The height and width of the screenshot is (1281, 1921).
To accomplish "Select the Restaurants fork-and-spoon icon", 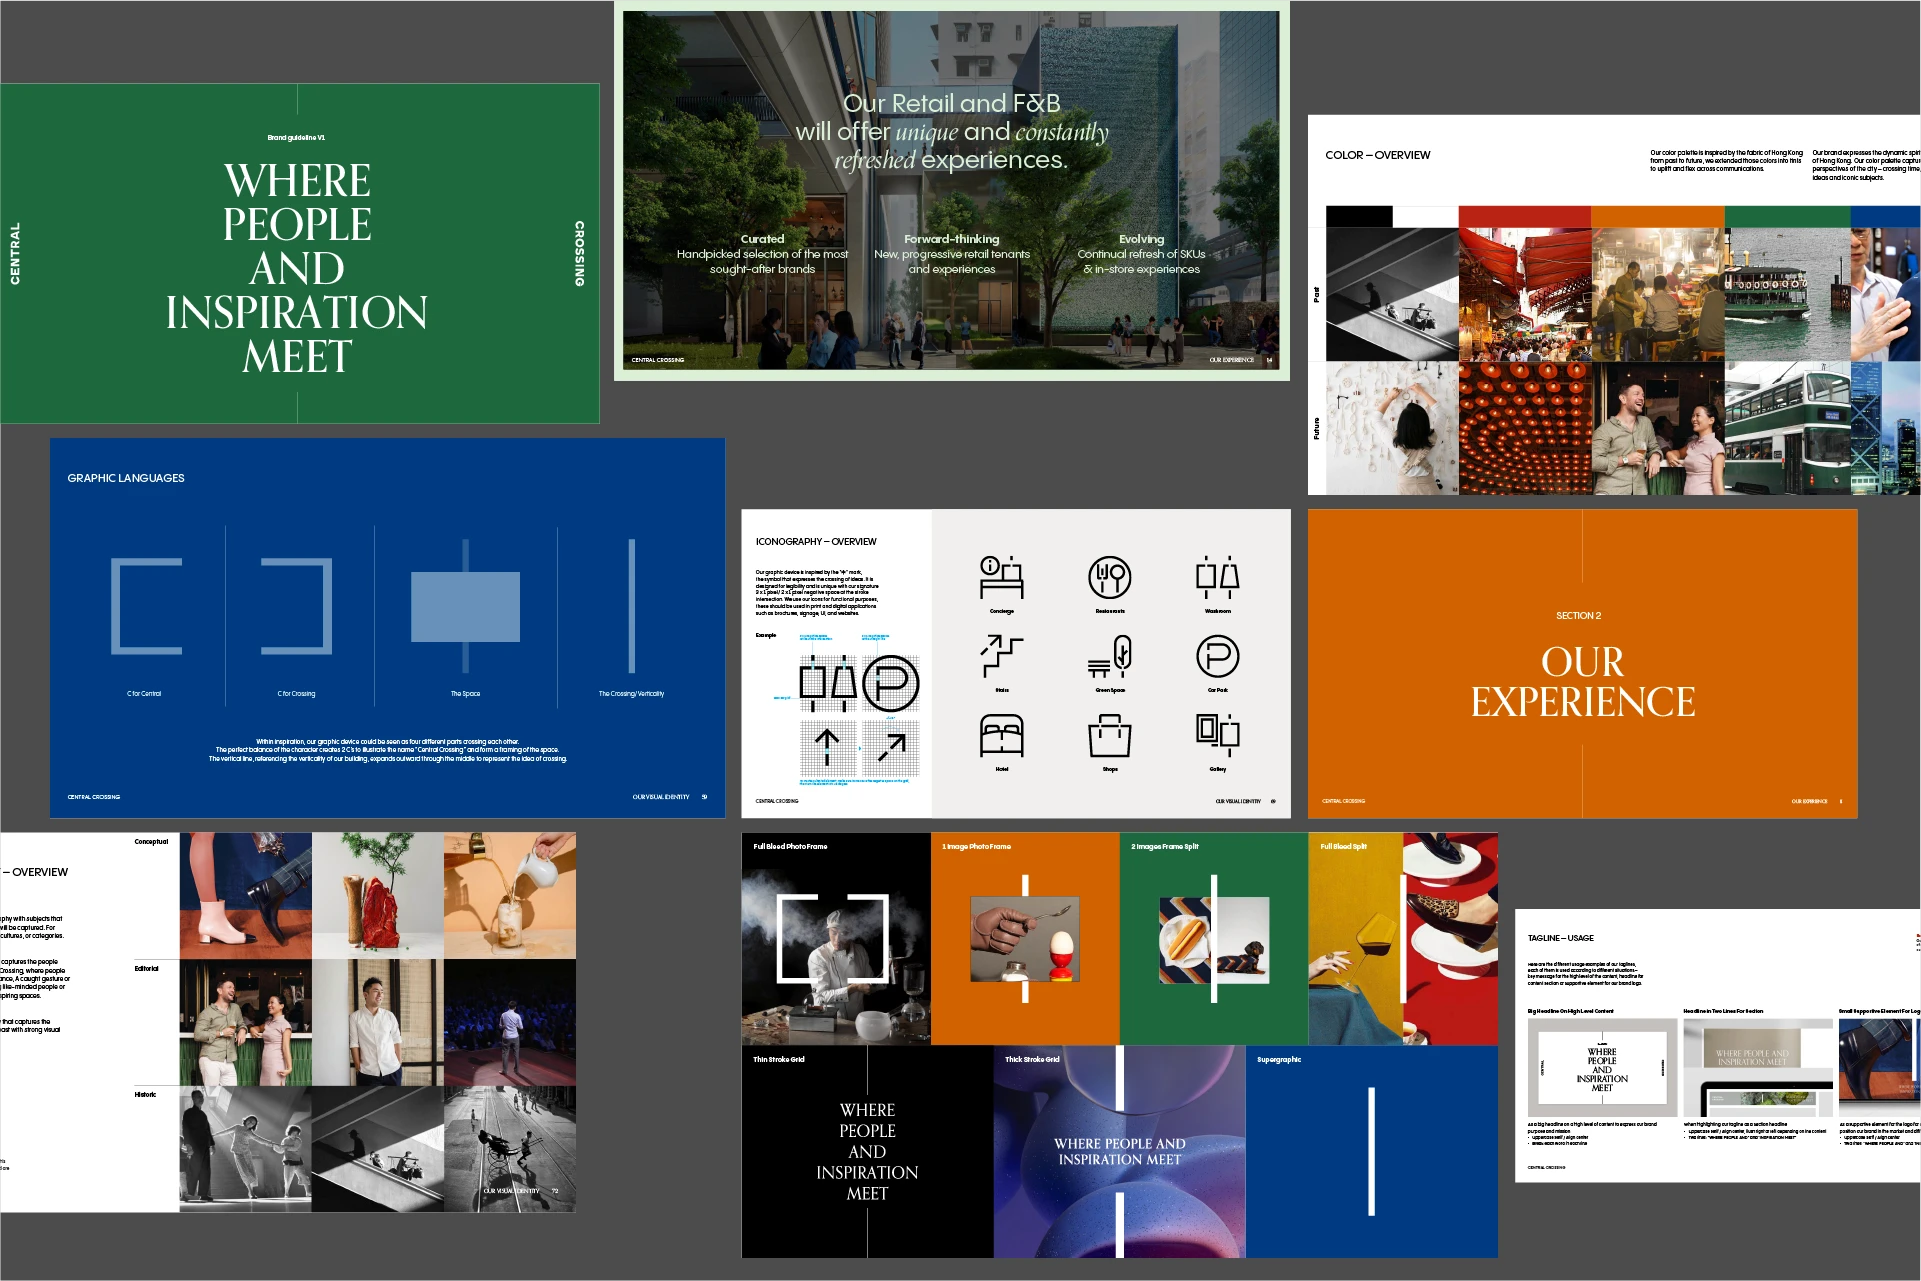I will (1109, 578).
